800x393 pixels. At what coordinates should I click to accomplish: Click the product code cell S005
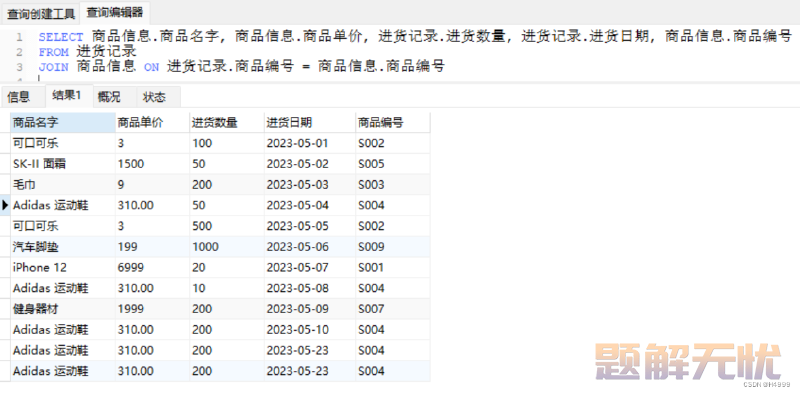393,164
